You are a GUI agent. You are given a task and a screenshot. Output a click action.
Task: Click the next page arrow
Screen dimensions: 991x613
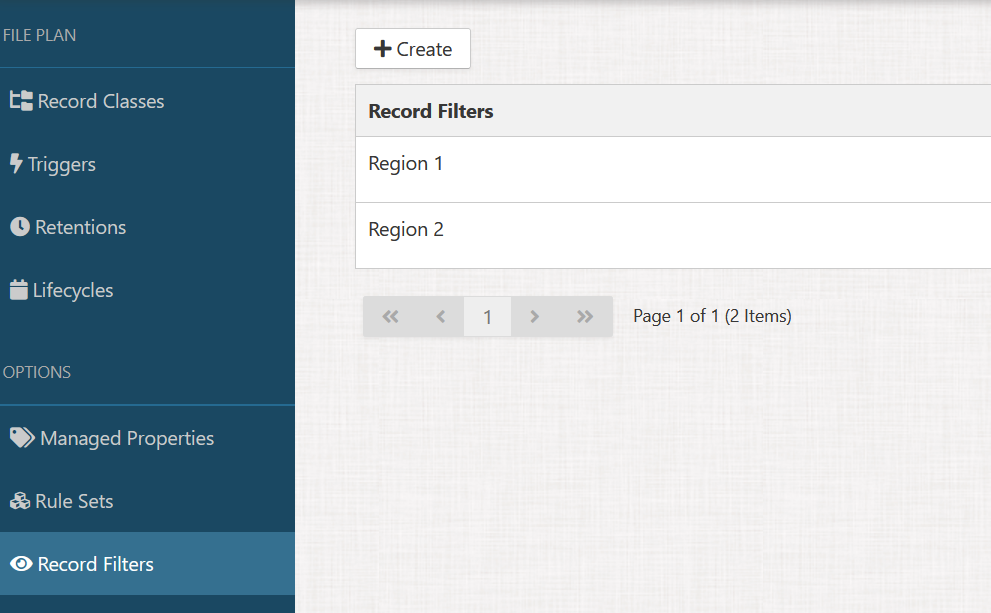tap(535, 315)
